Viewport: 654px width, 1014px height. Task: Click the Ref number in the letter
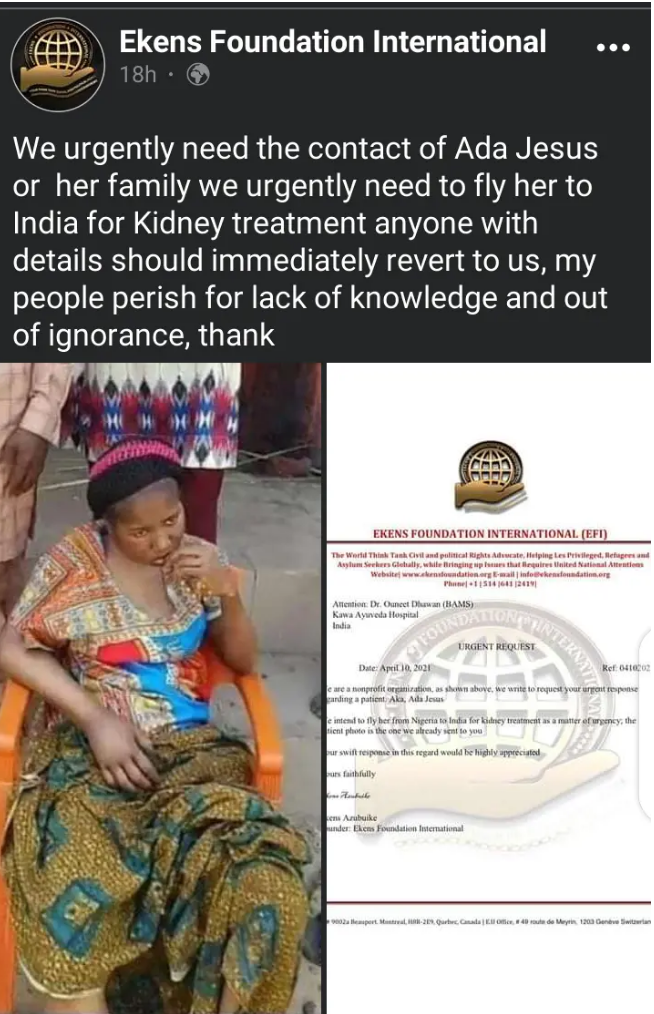pyautogui.click(x=626, y=667)
